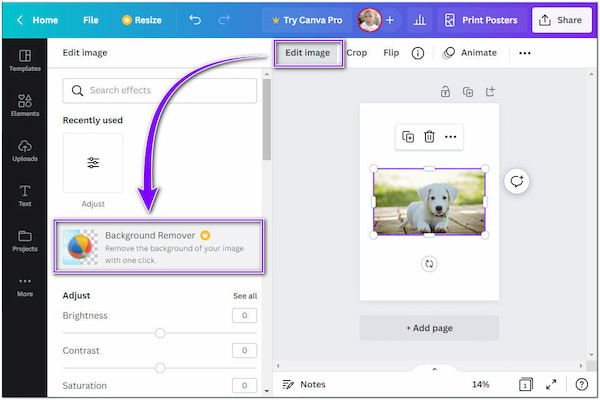Open the image info icon
Viewport: 600px width, 400px height.
point(418,53)
